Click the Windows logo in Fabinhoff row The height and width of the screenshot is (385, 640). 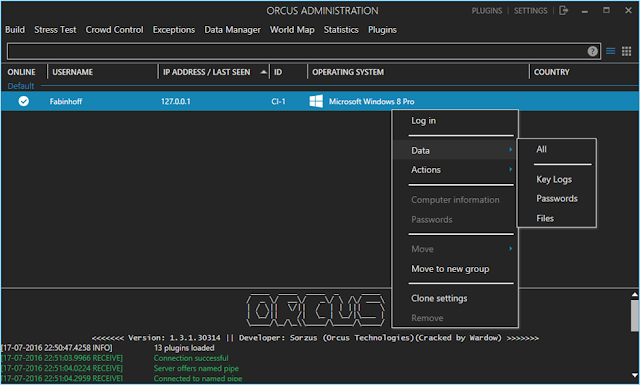[316, 101]
